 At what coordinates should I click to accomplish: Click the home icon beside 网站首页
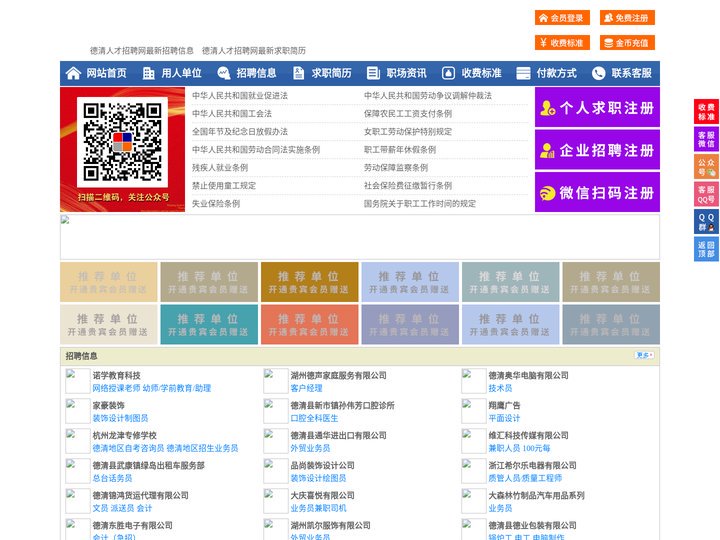pyautogui.click(x=73, y=73)
